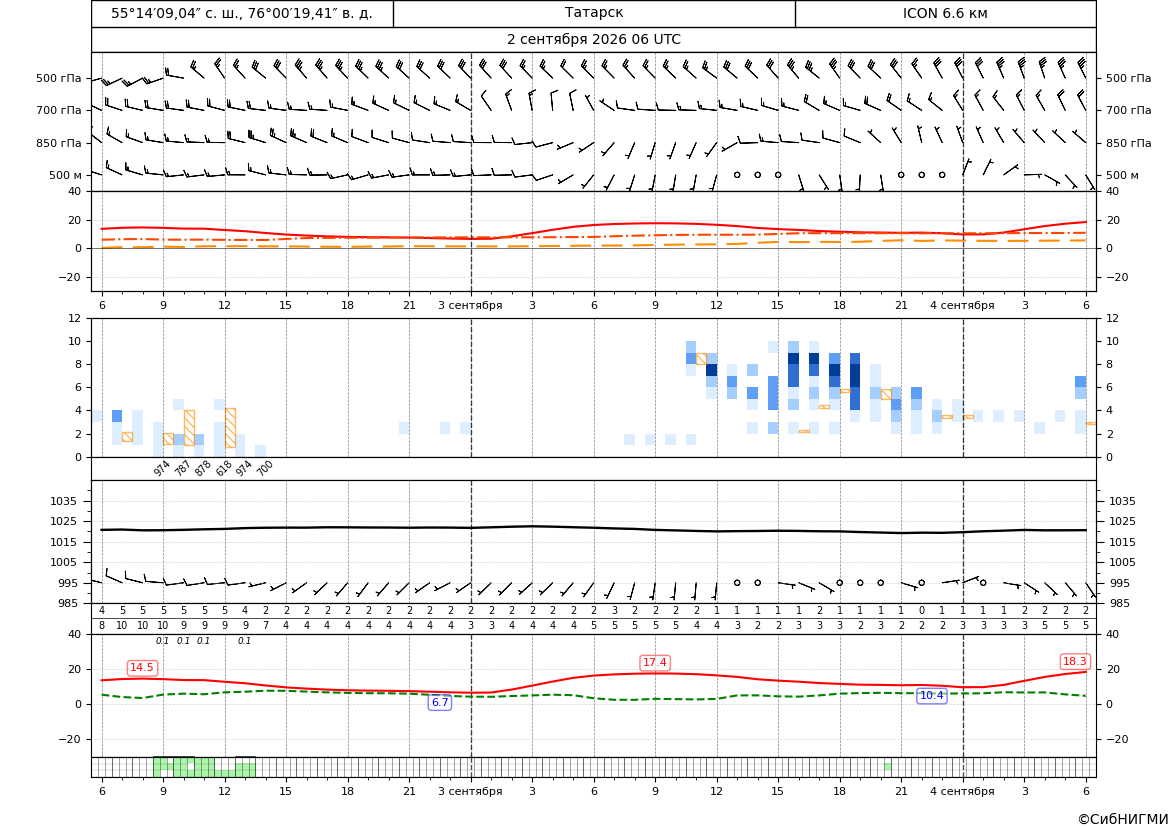Click the 500 м level label on left

click(x=66, y=175)
